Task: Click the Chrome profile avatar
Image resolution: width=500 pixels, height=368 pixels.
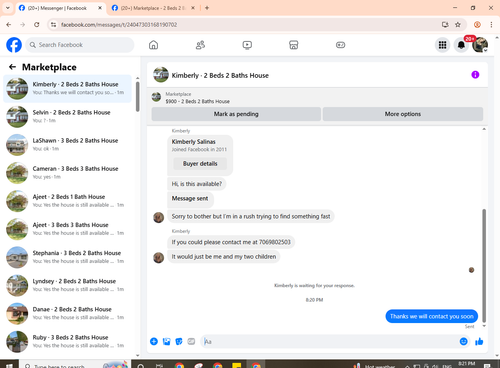Action: (x=477, y=25)
